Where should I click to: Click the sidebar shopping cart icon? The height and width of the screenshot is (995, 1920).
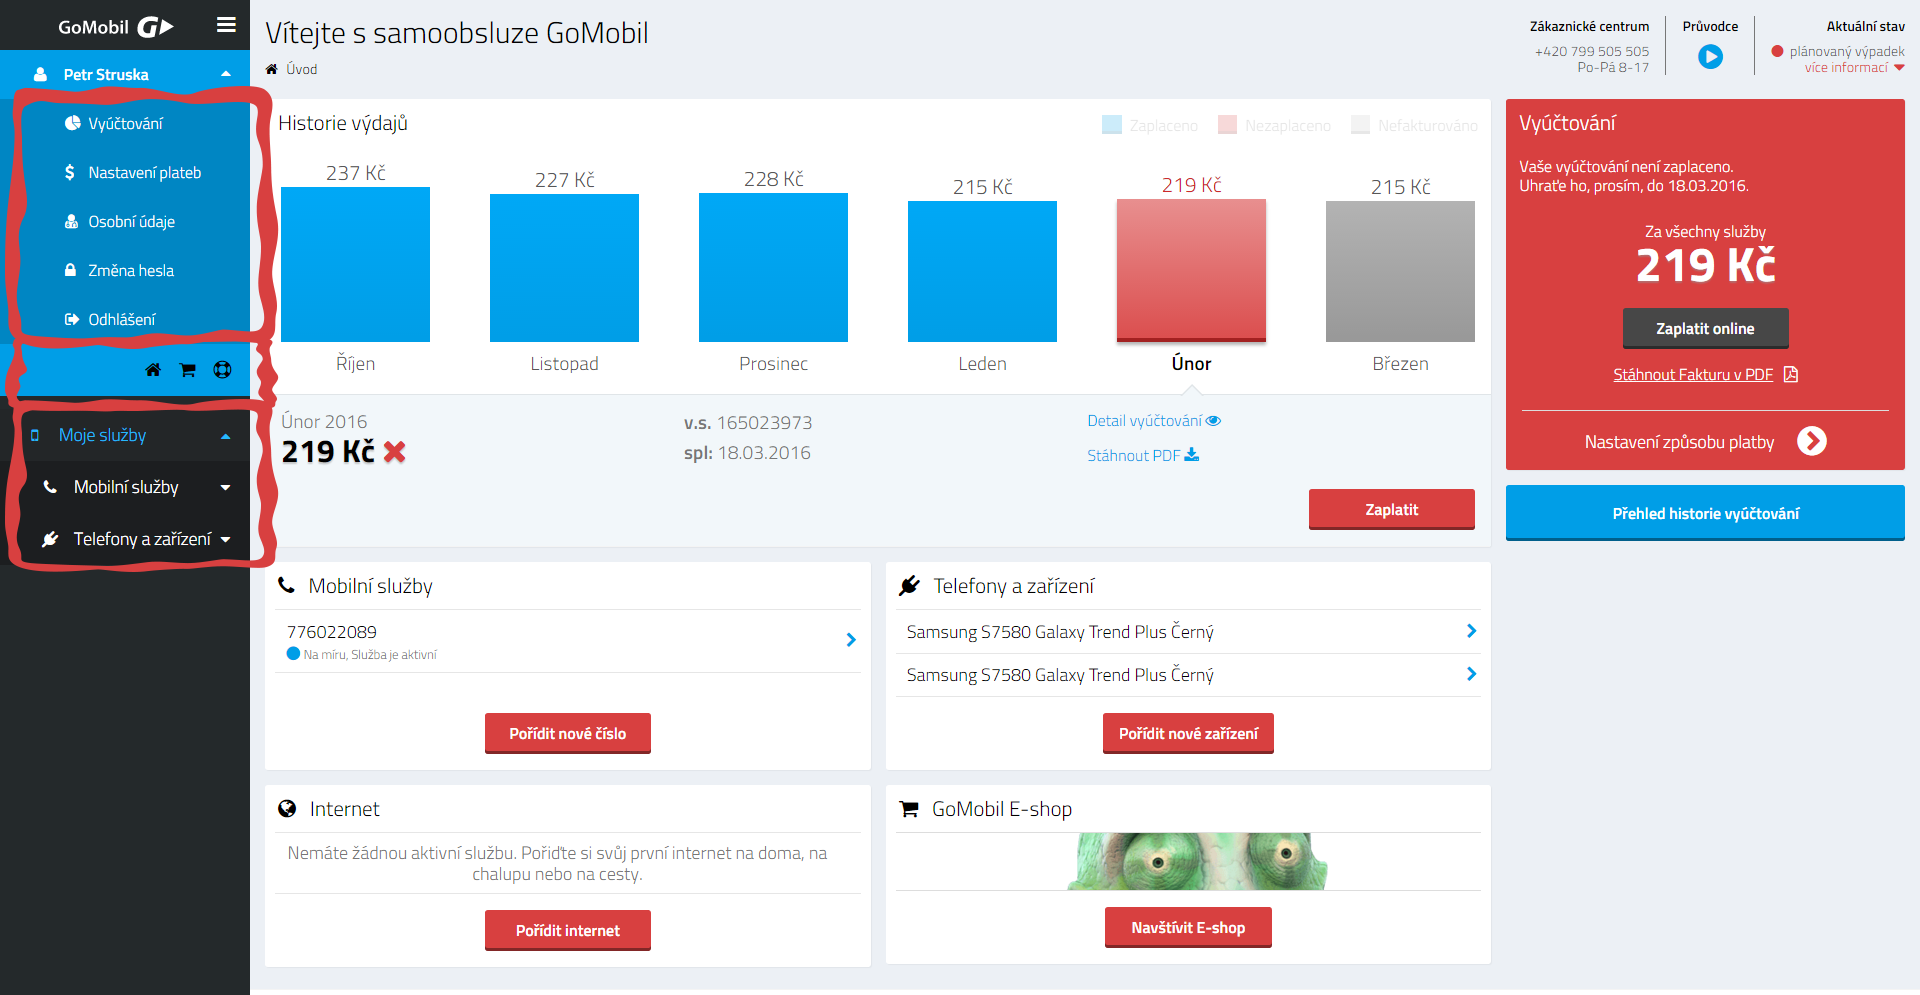coord(187,370)
